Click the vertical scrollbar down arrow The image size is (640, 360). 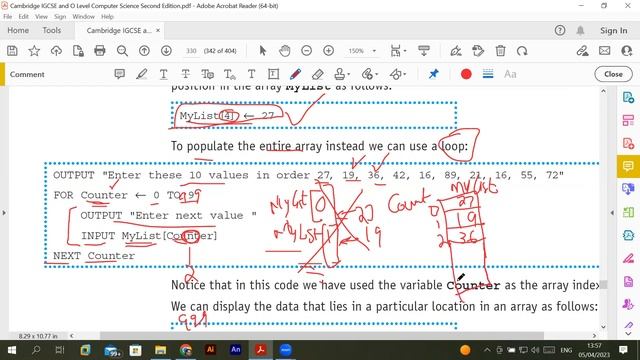click(x=603, y=327)
